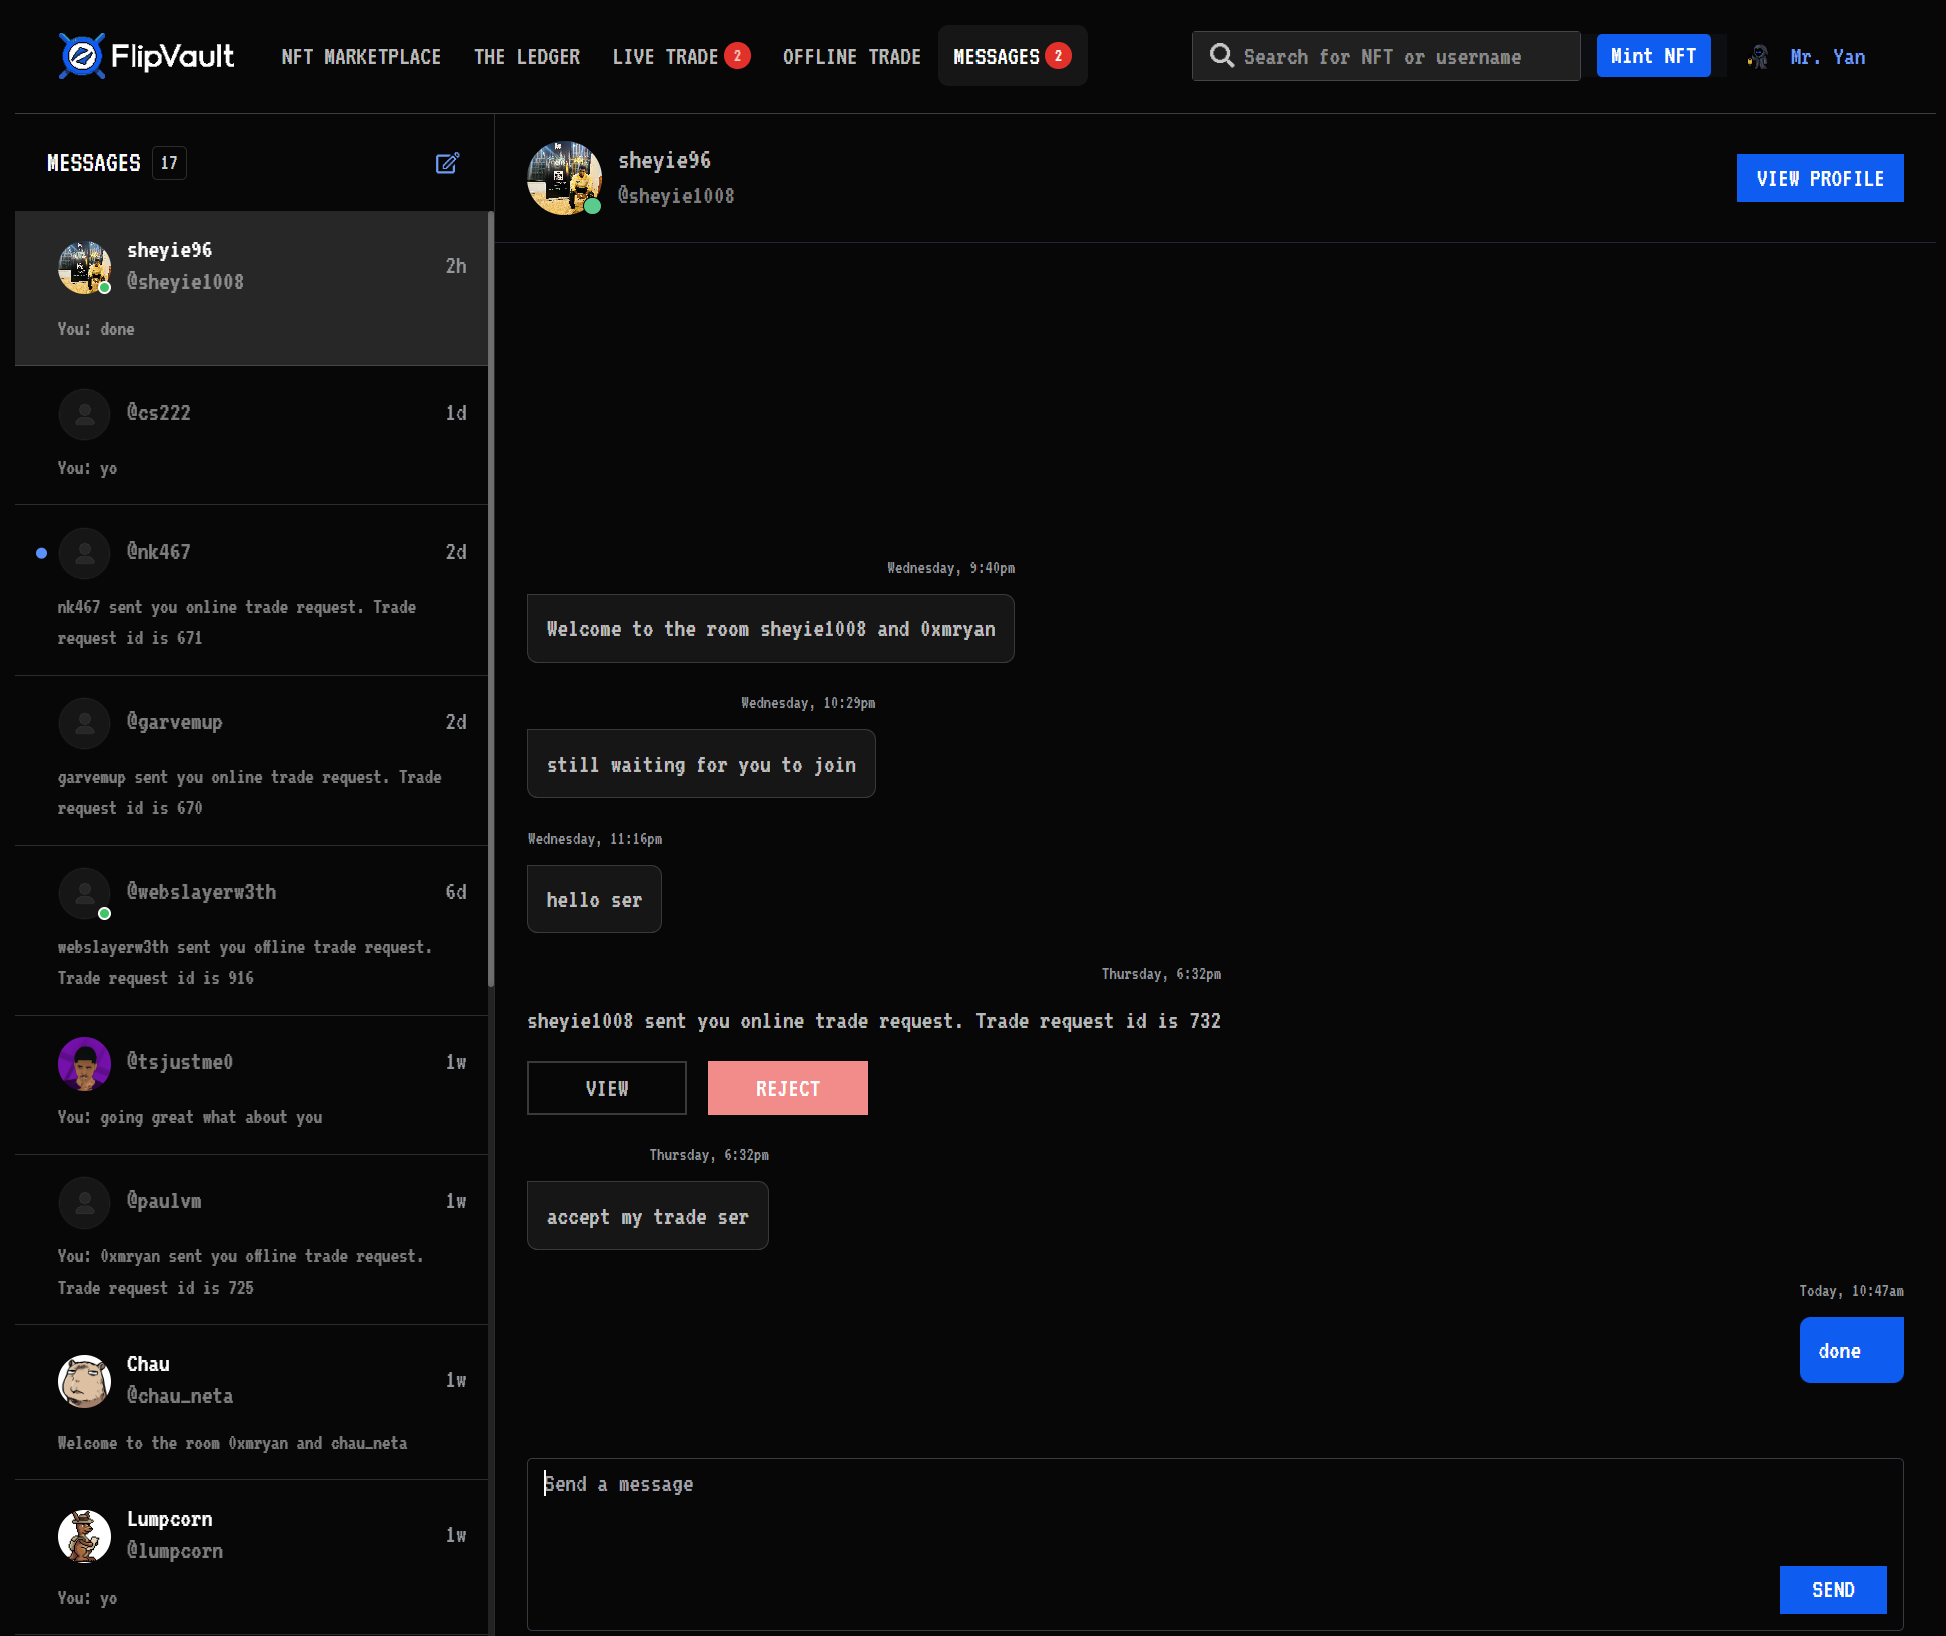
Task: Click the conversations list scrollbar
Action: click(x=491, y=600)
